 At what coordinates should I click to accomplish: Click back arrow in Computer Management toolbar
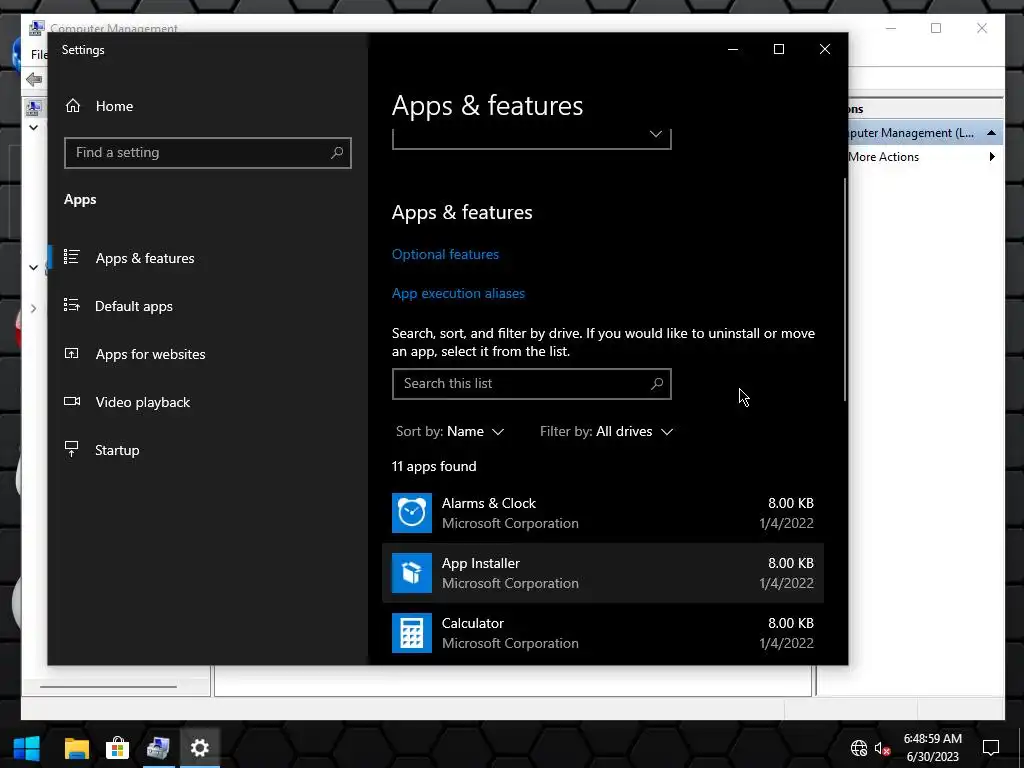click(33, 80)
